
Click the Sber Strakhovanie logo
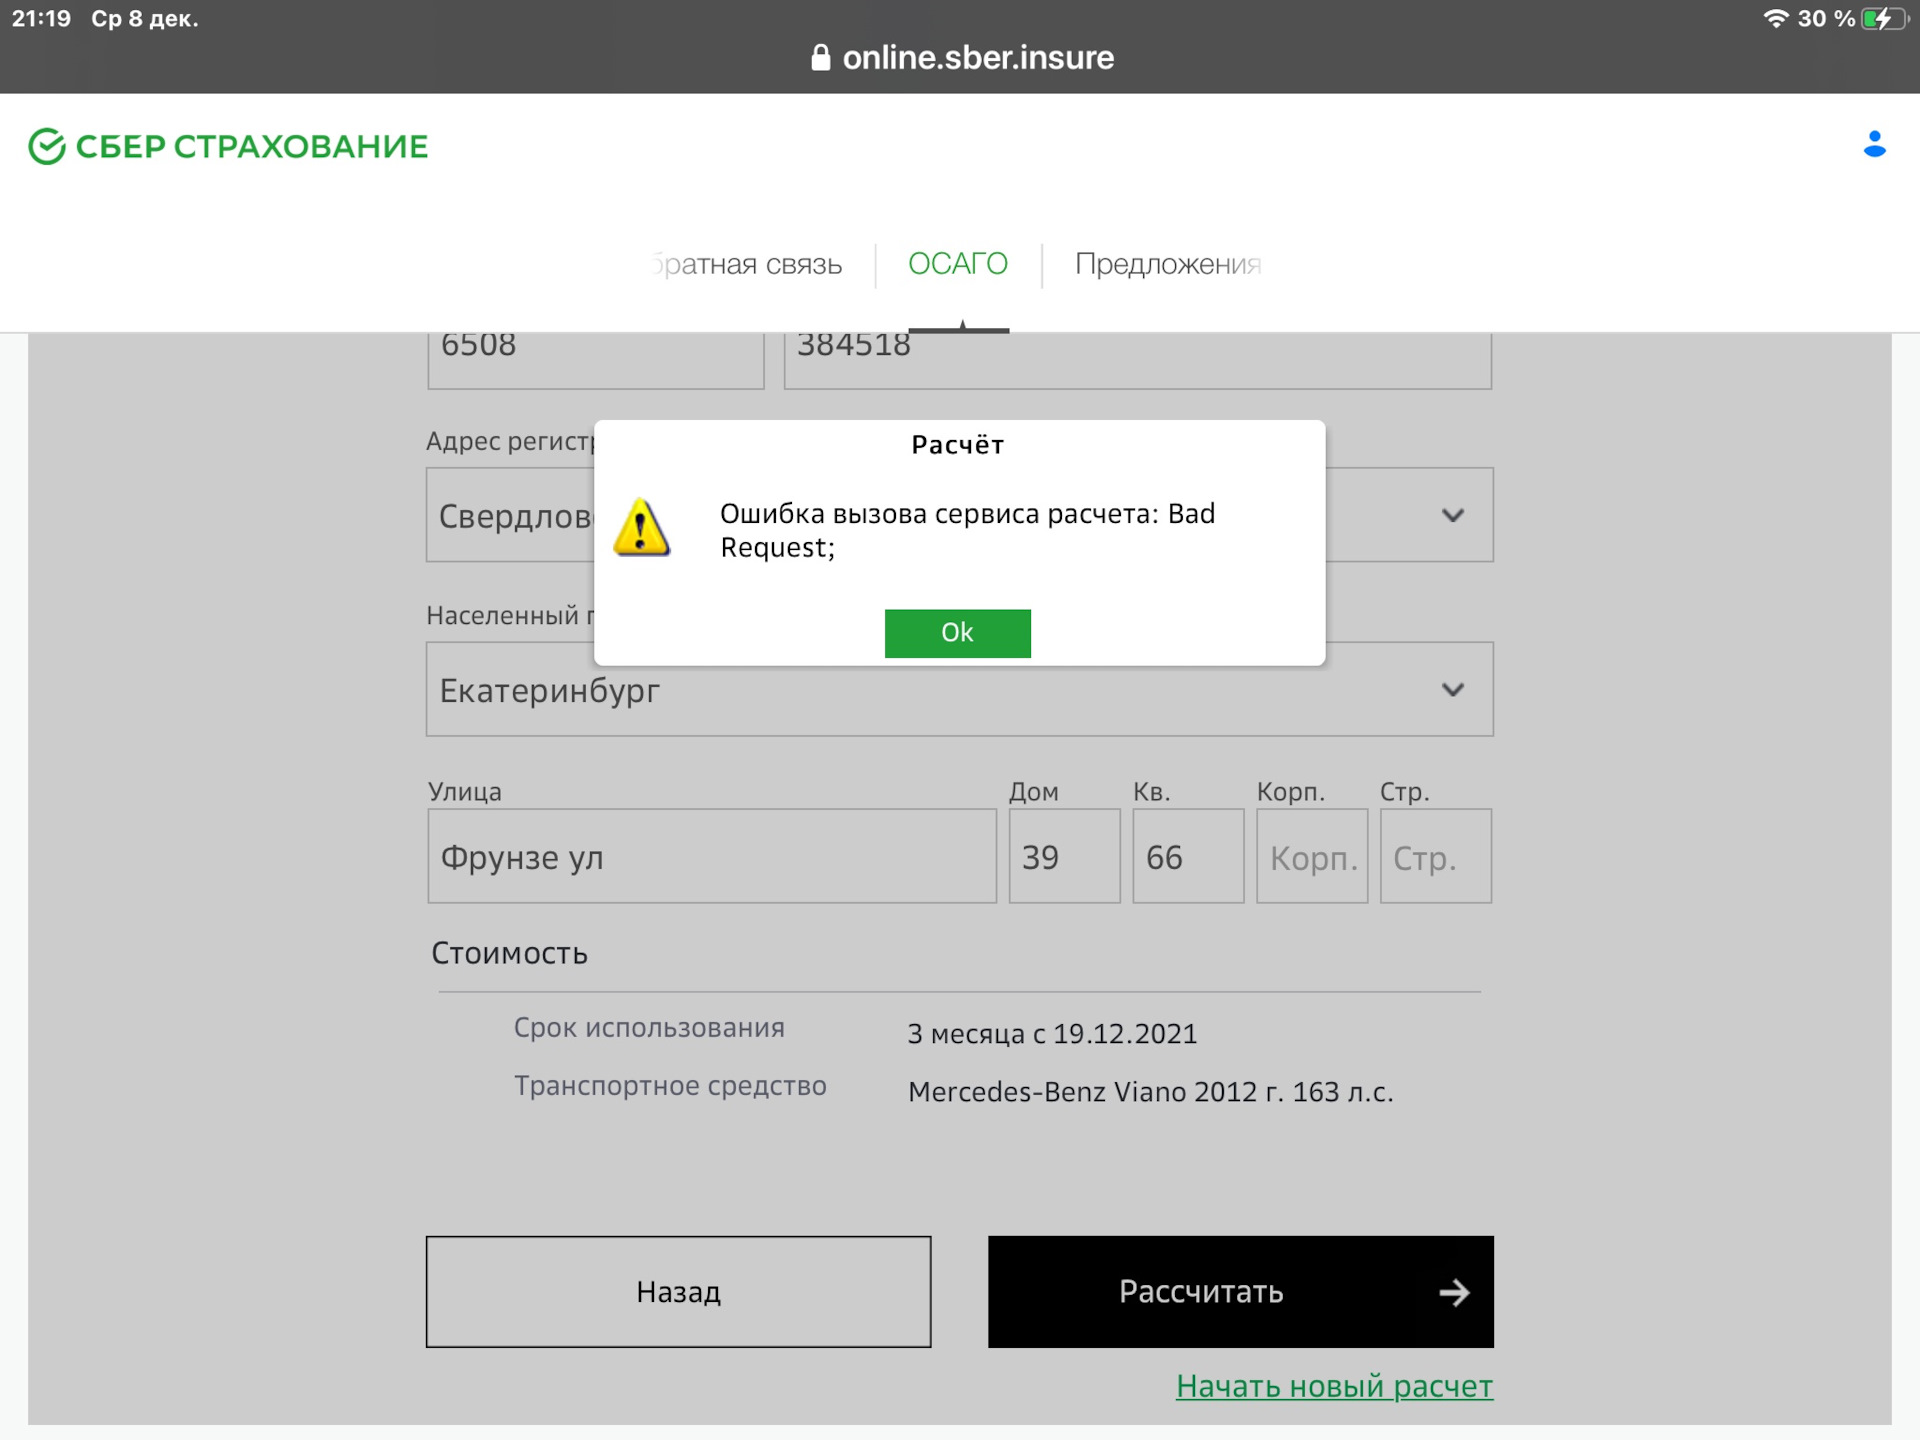tap(228, 146)
